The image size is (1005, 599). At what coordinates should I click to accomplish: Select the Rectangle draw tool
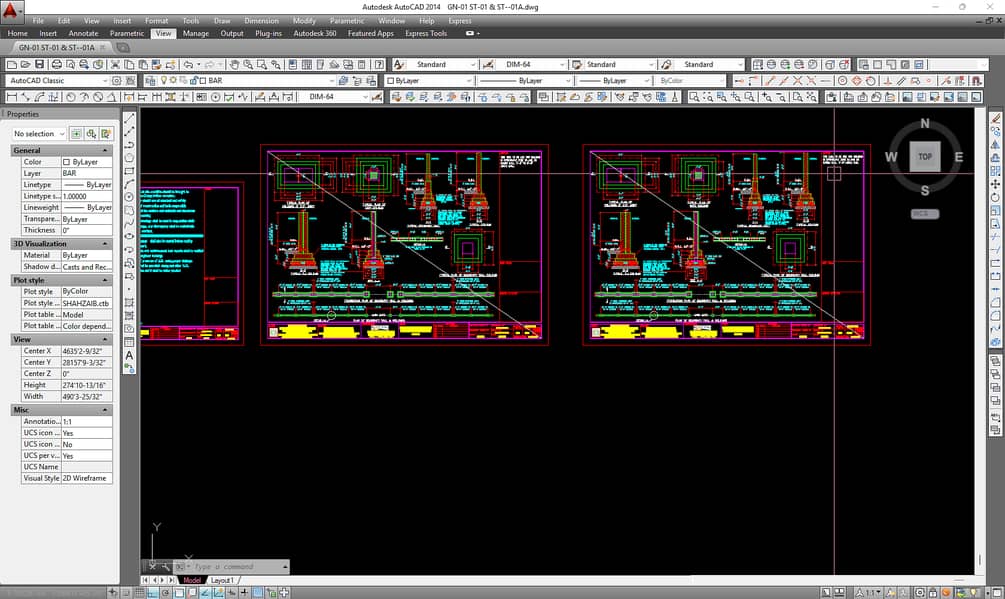129,171
